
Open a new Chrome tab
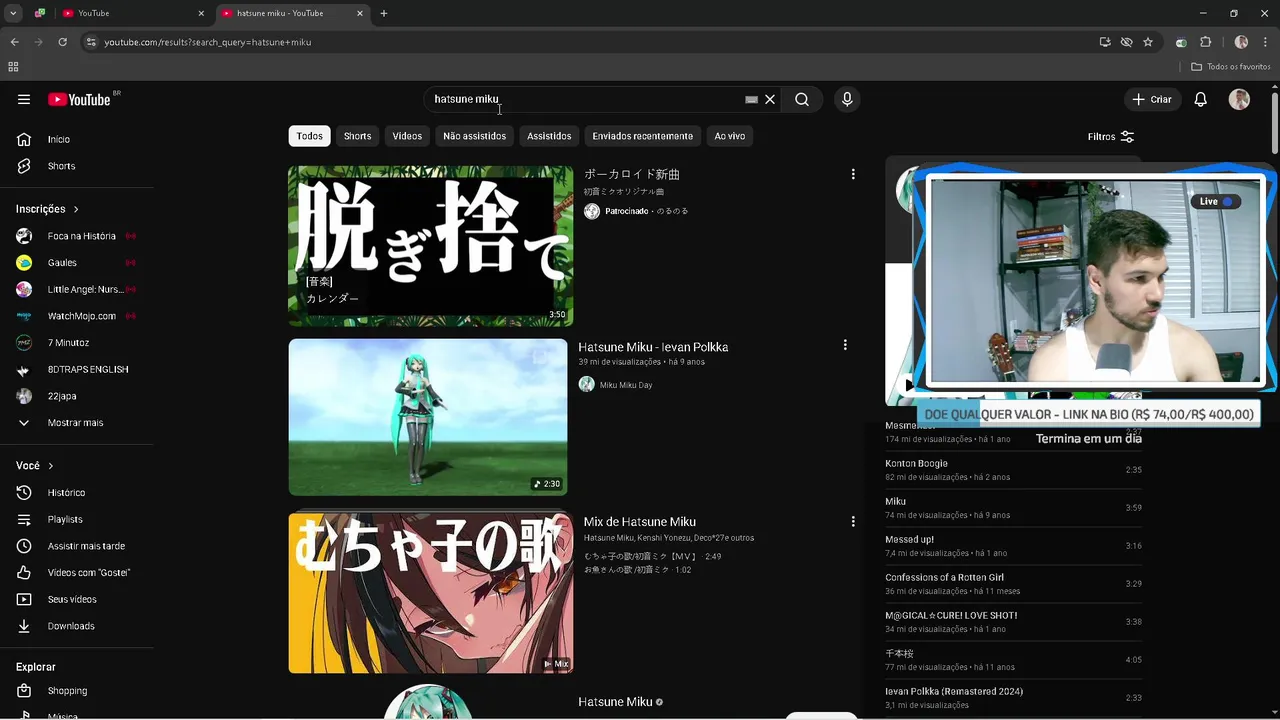[x=384, y=13]
